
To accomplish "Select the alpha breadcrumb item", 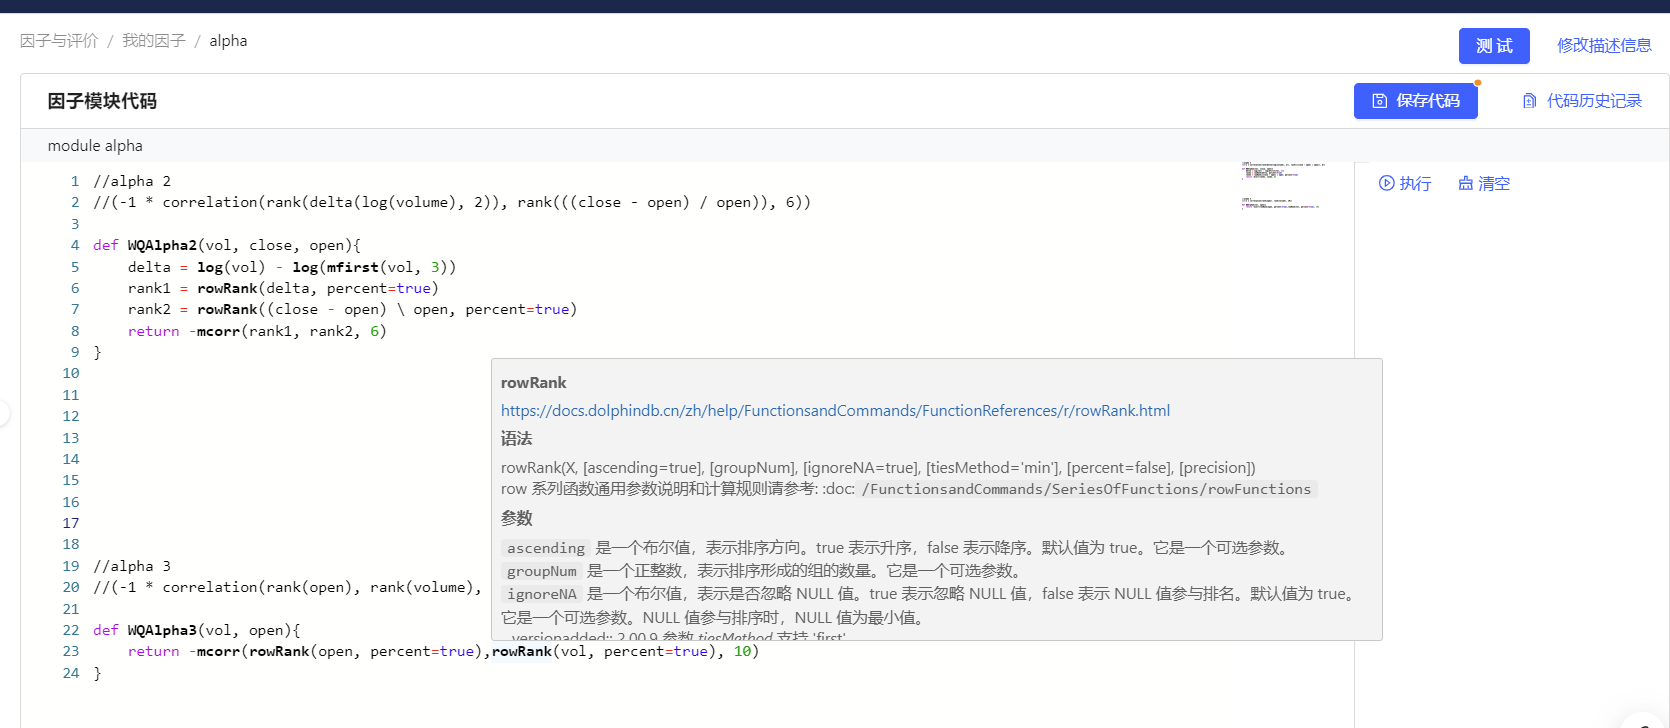I will point(228,41).
